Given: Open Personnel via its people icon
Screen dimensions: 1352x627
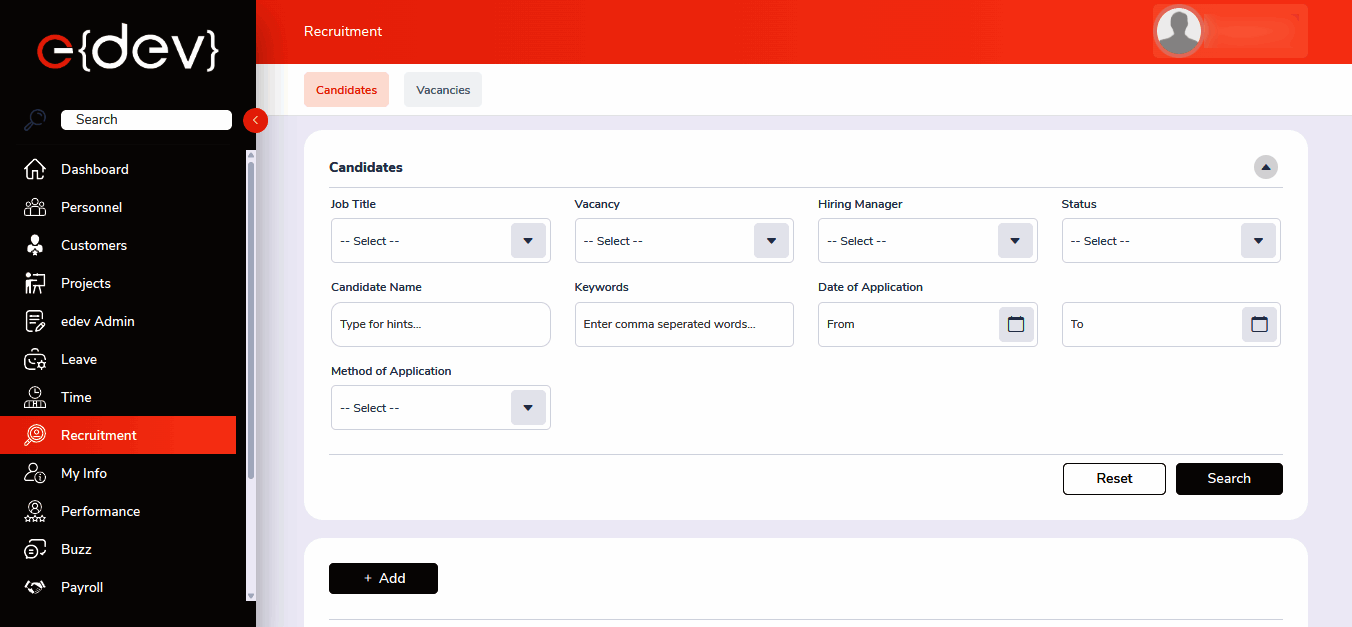Looking at the screenshot, I should (35, 208).
